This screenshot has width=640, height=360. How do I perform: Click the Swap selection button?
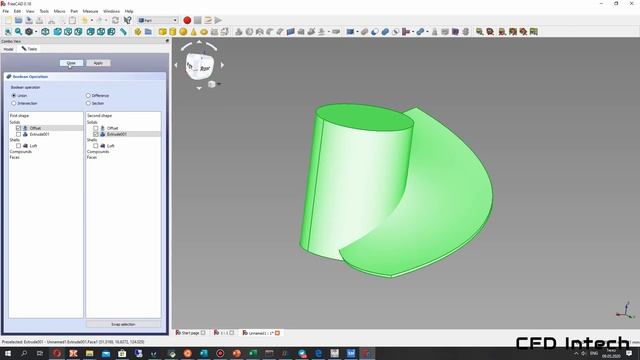click(123, 324)
